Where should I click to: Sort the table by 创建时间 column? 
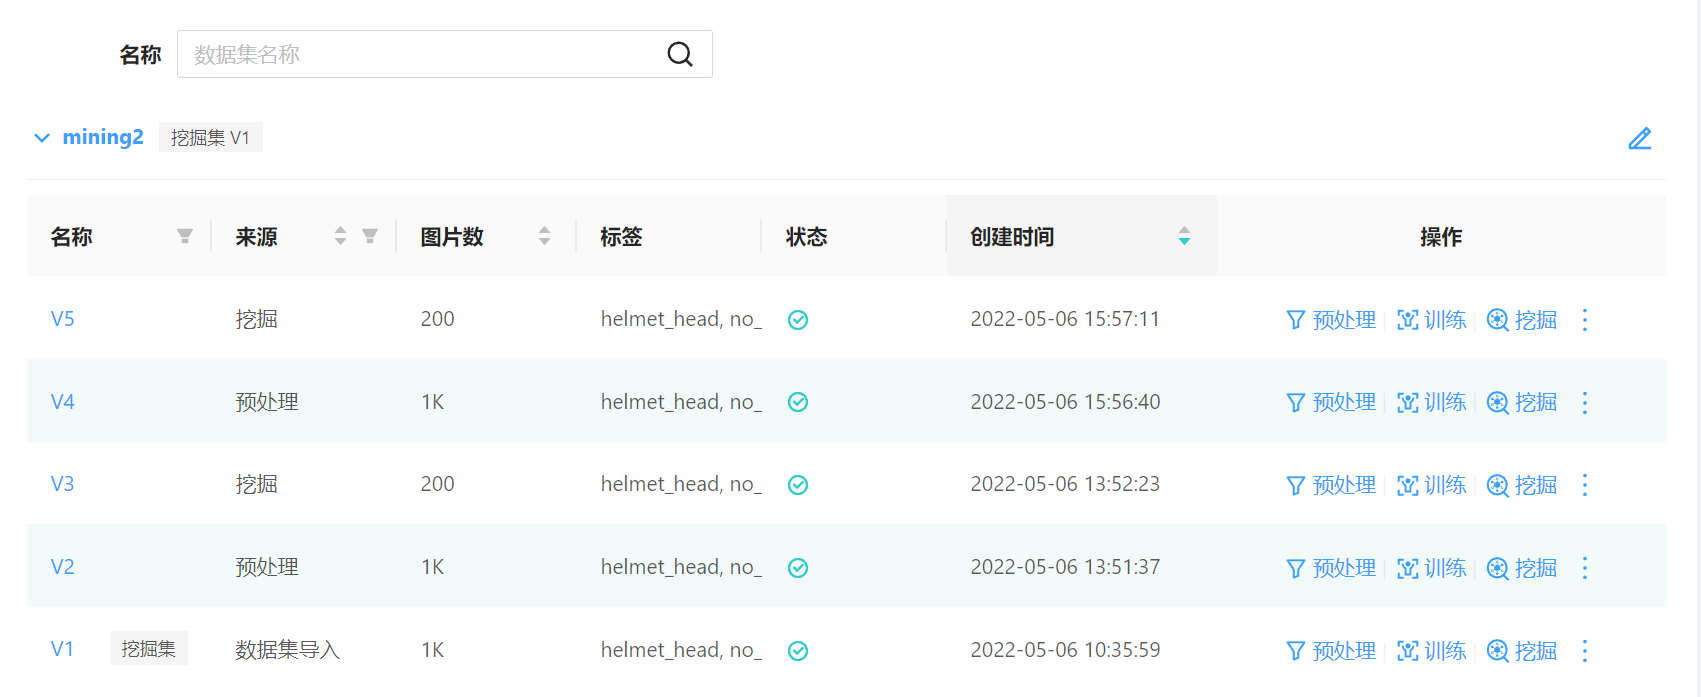[1184, 236]
